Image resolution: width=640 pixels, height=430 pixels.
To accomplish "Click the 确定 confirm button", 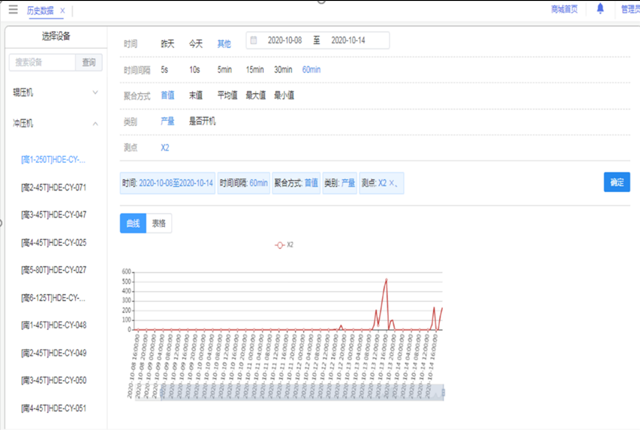I will point(616,183).
